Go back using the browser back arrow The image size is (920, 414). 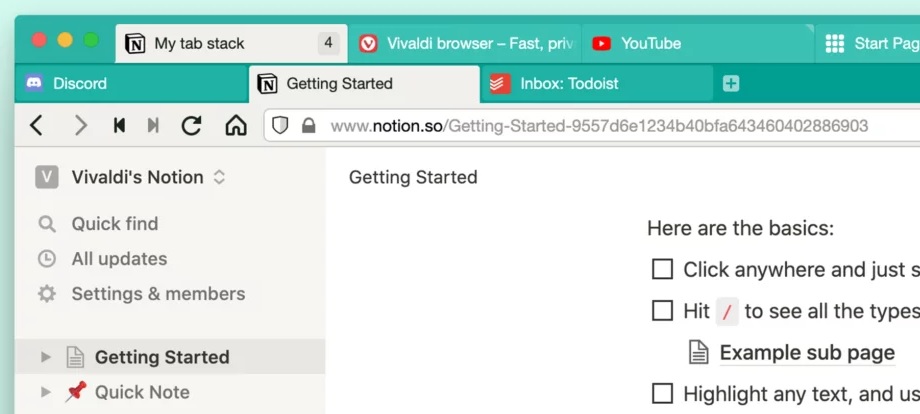[37, 125]
